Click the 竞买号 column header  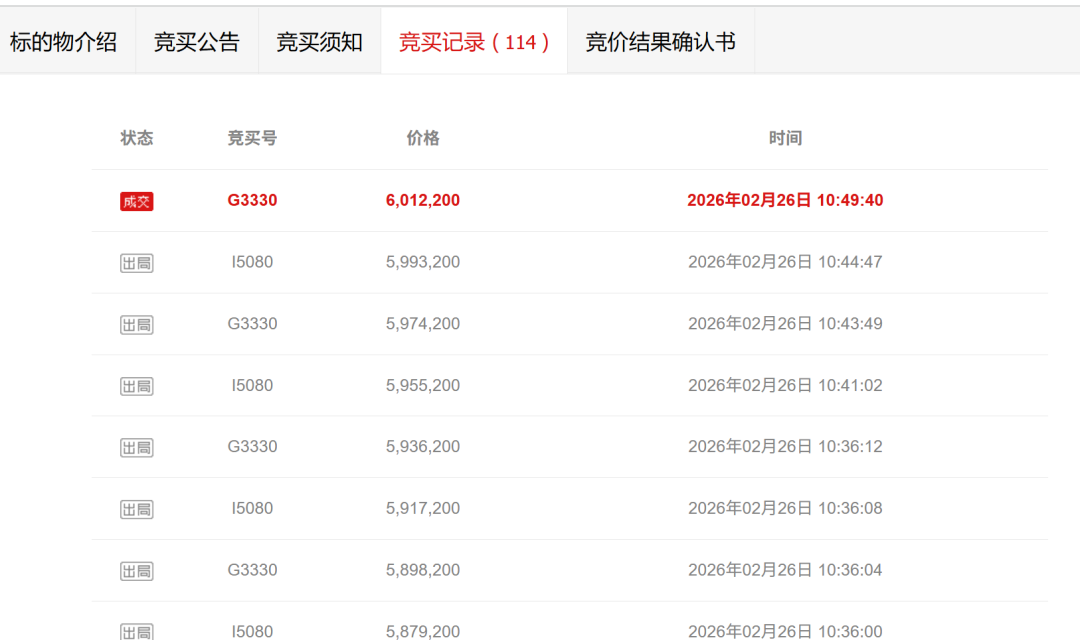(251, 138)
